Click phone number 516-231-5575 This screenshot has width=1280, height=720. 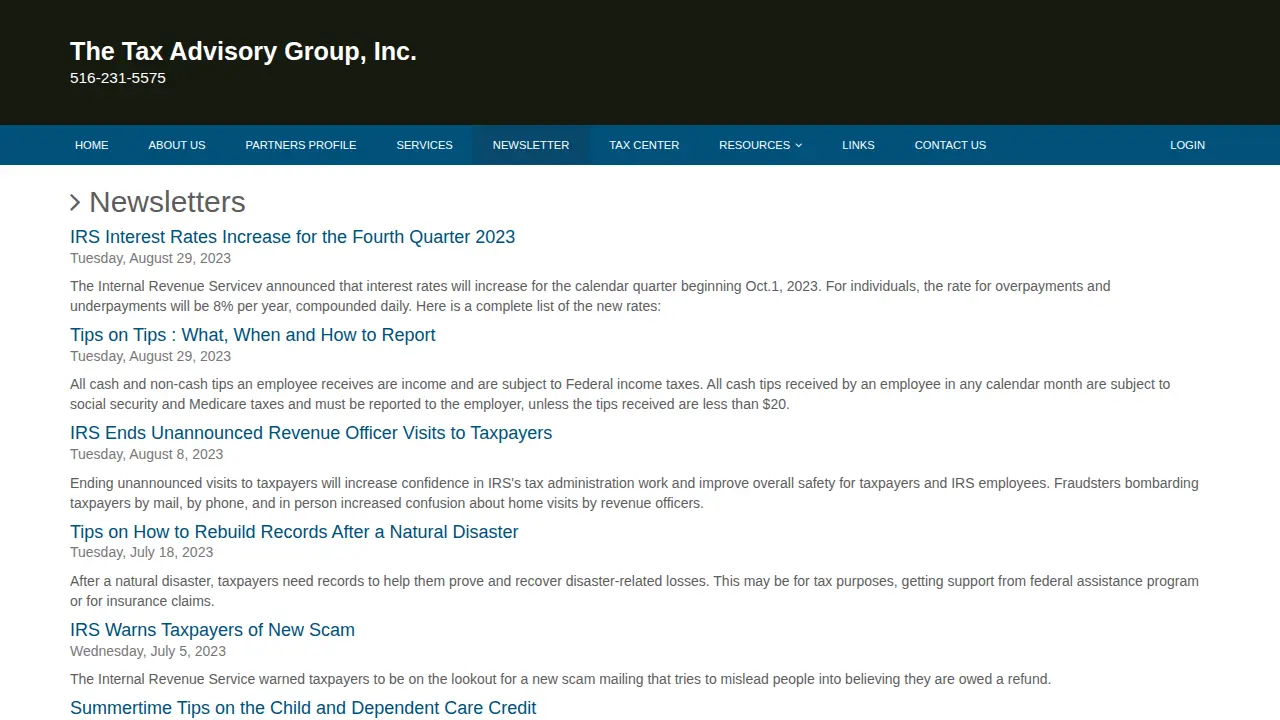pos(118,78)
